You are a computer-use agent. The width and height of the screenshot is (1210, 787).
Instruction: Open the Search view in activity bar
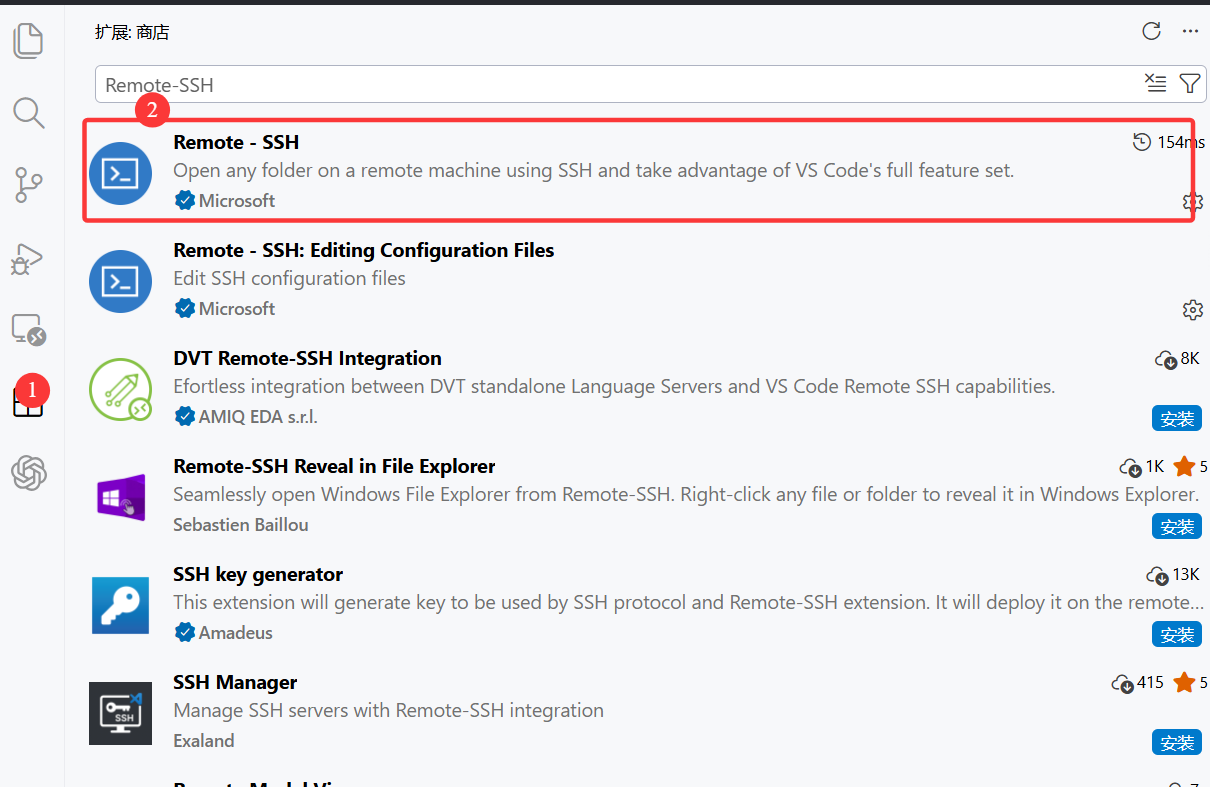[28, 113]
